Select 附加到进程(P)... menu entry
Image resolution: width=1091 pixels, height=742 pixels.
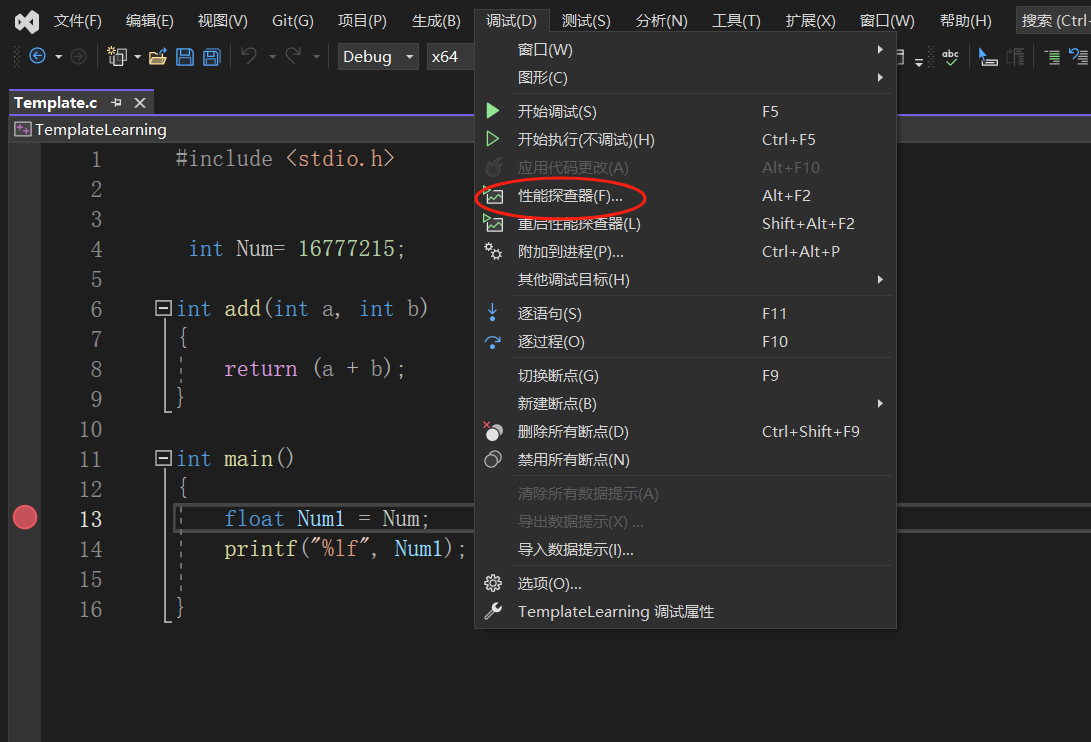tap(685, 251)
